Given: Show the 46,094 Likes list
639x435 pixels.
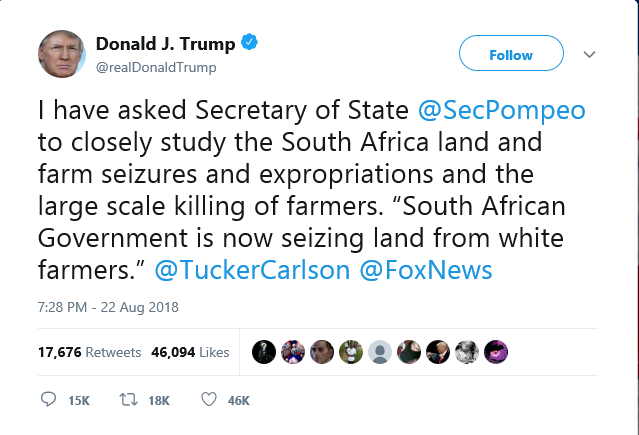Looking at the screenshot, I should click(188, 352).
